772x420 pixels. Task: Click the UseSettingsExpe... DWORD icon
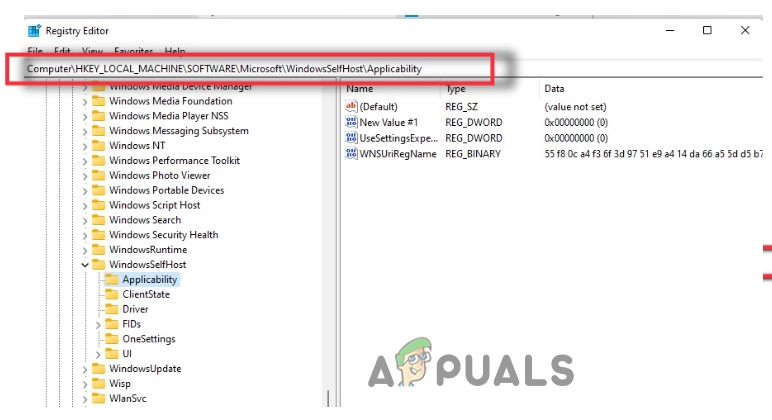point(351,138)
